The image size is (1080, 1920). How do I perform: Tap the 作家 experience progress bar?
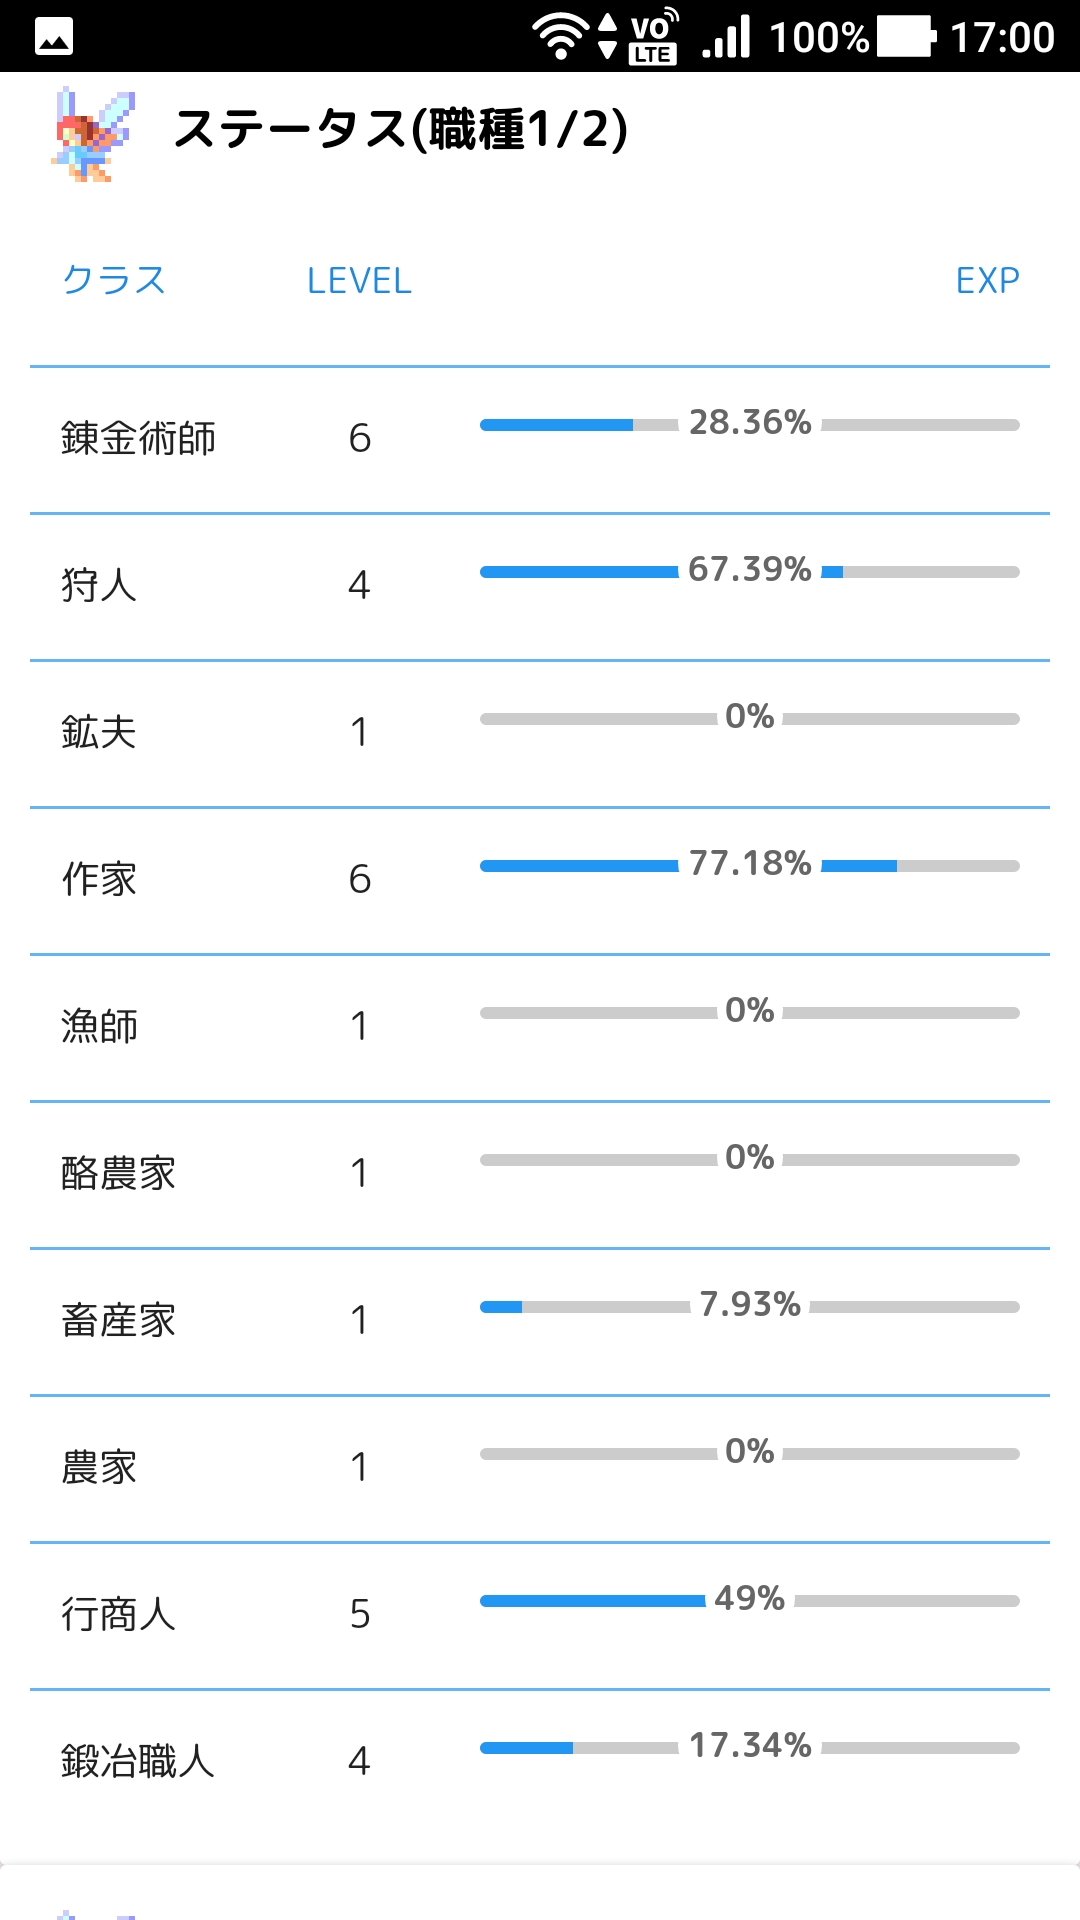click(749, 865)
